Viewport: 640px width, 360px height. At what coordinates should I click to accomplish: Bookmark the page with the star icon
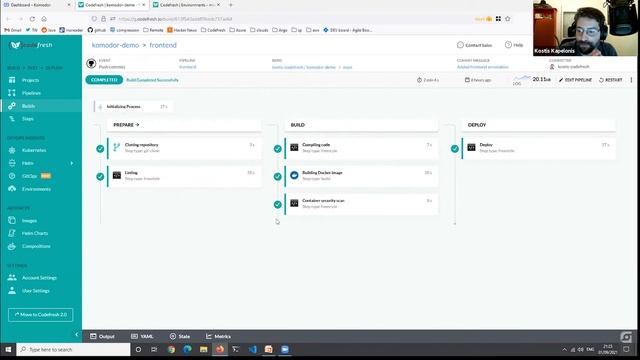click(x=508, y=19)
